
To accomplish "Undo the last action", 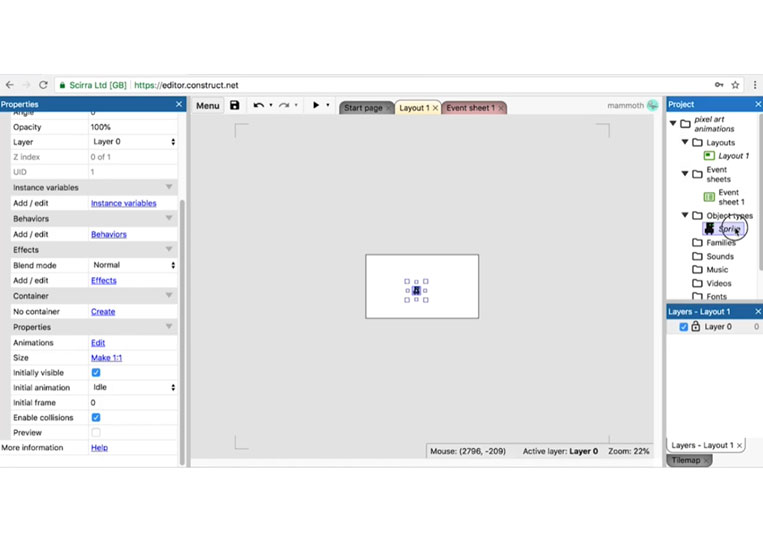I will (258, 105).
